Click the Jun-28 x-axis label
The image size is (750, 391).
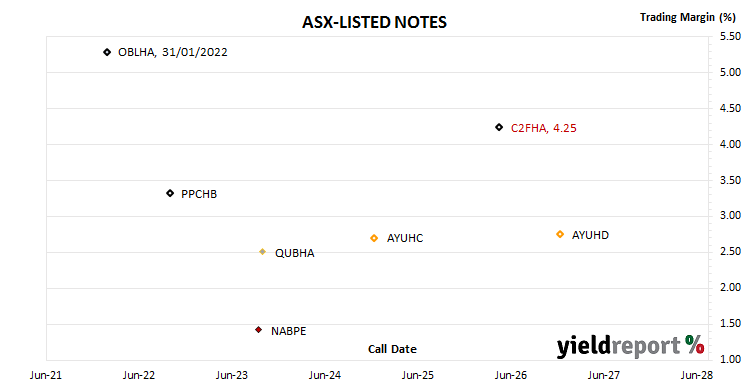697,375
